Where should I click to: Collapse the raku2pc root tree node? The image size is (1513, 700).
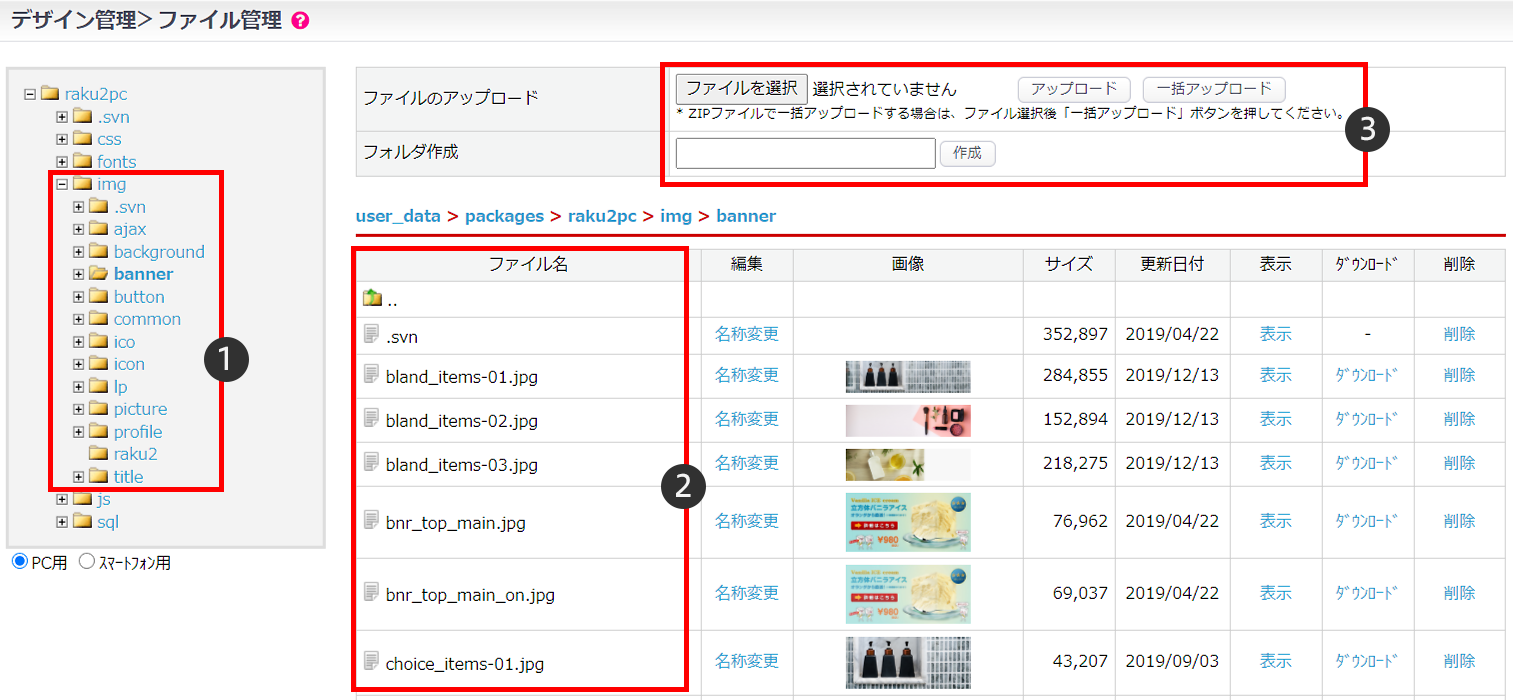pyautogui.click(x=30, y=95)
